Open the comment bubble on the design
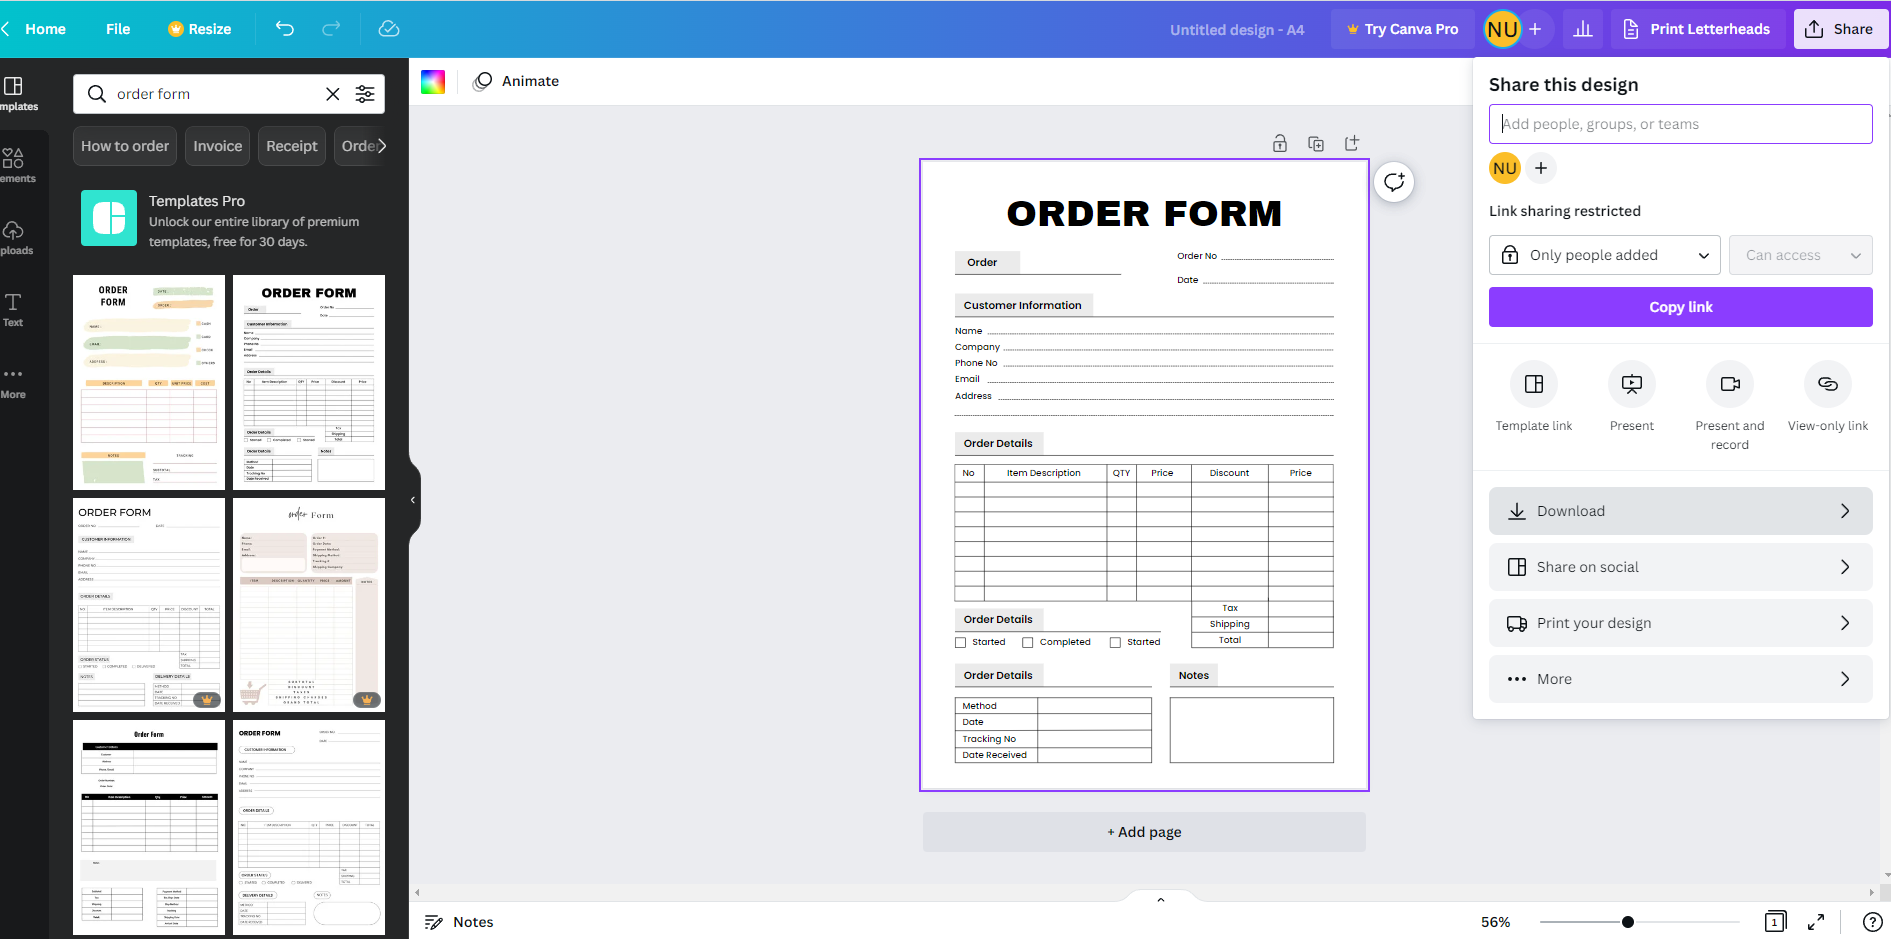Viewport: 1891px width, 939px height. (1393, 182)
